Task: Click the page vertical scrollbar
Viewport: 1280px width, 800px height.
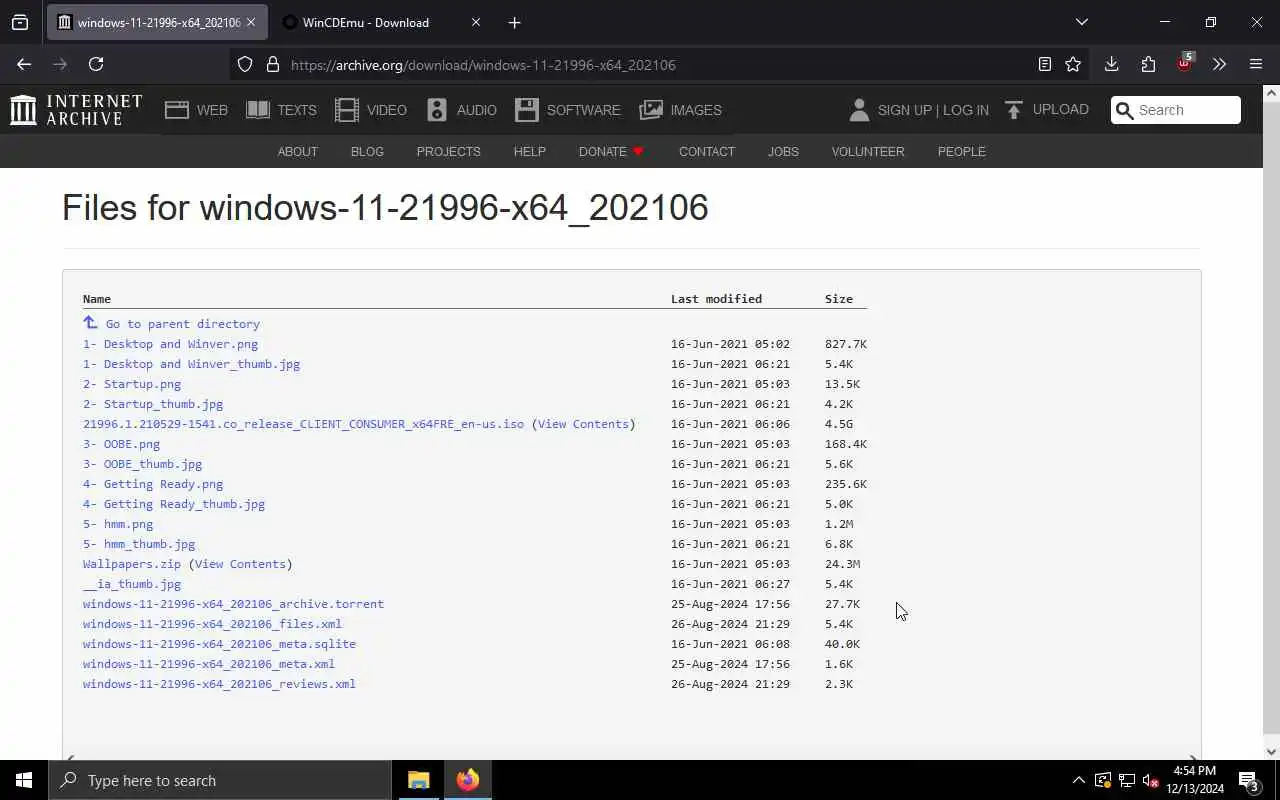Action: click(1272, 423)
